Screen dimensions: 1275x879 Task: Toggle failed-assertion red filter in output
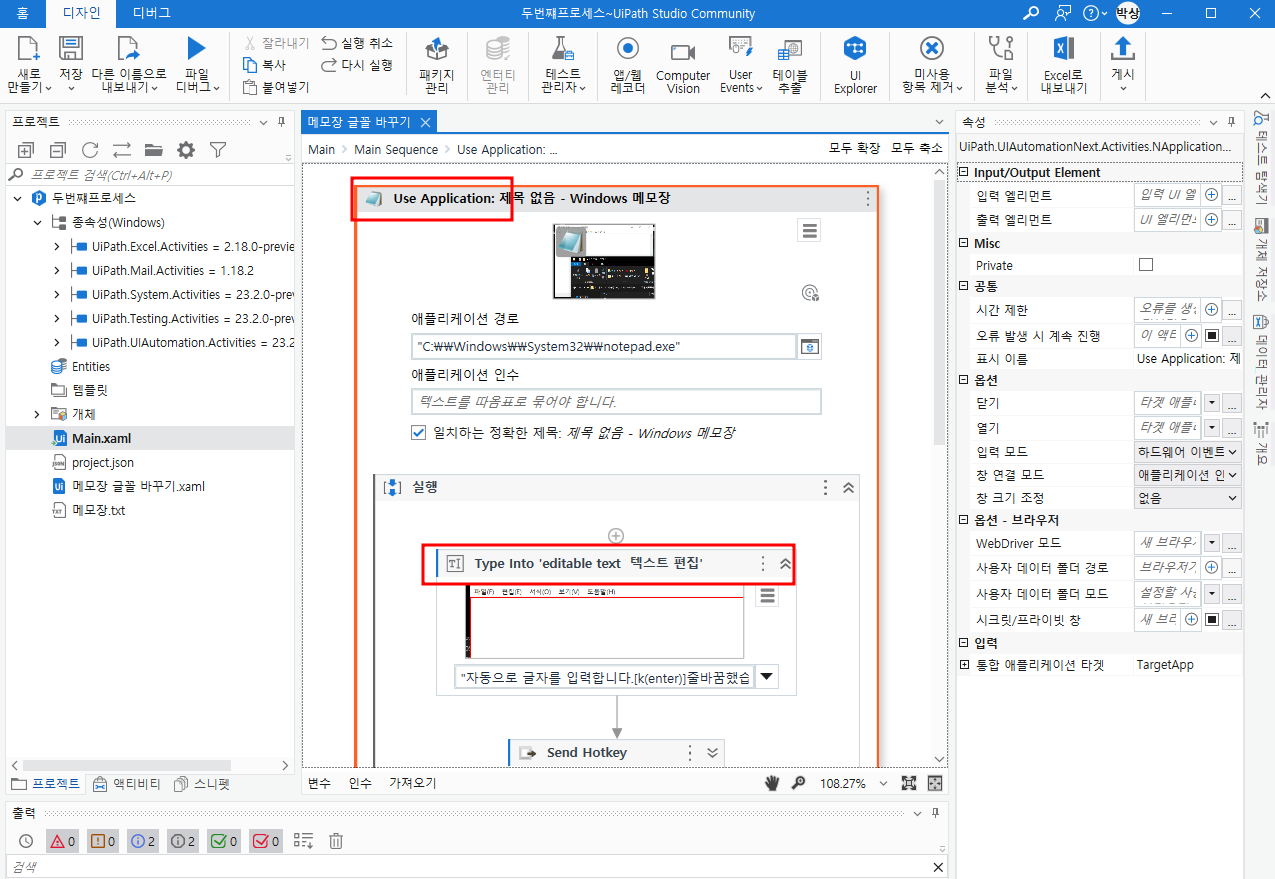point(266,841)
